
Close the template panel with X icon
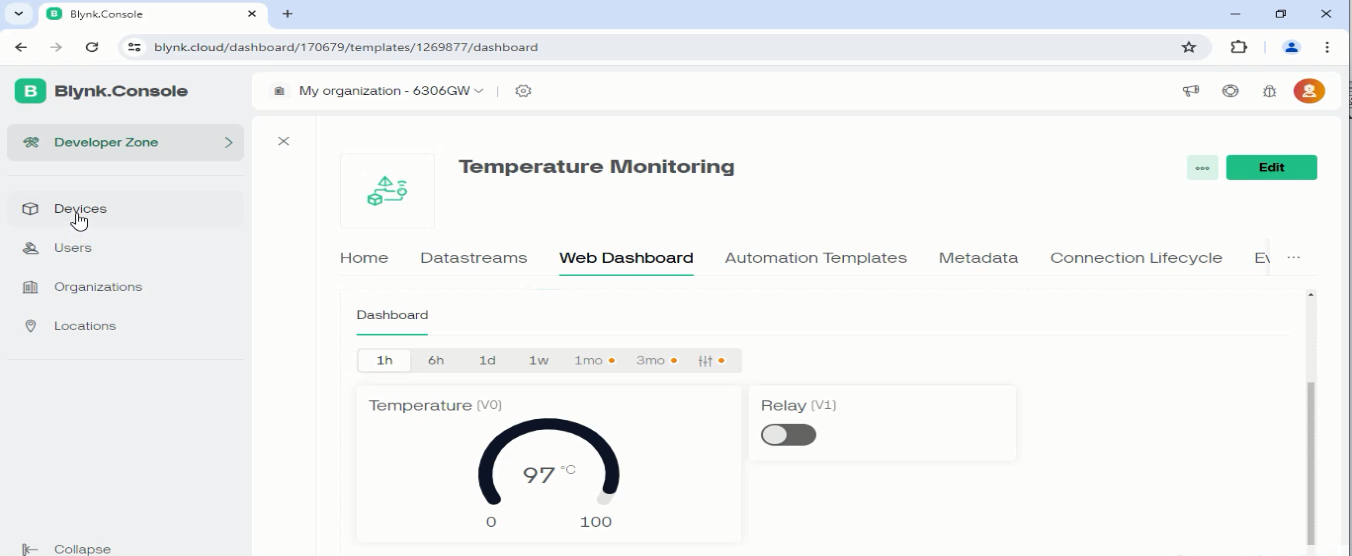click(284, 142)
